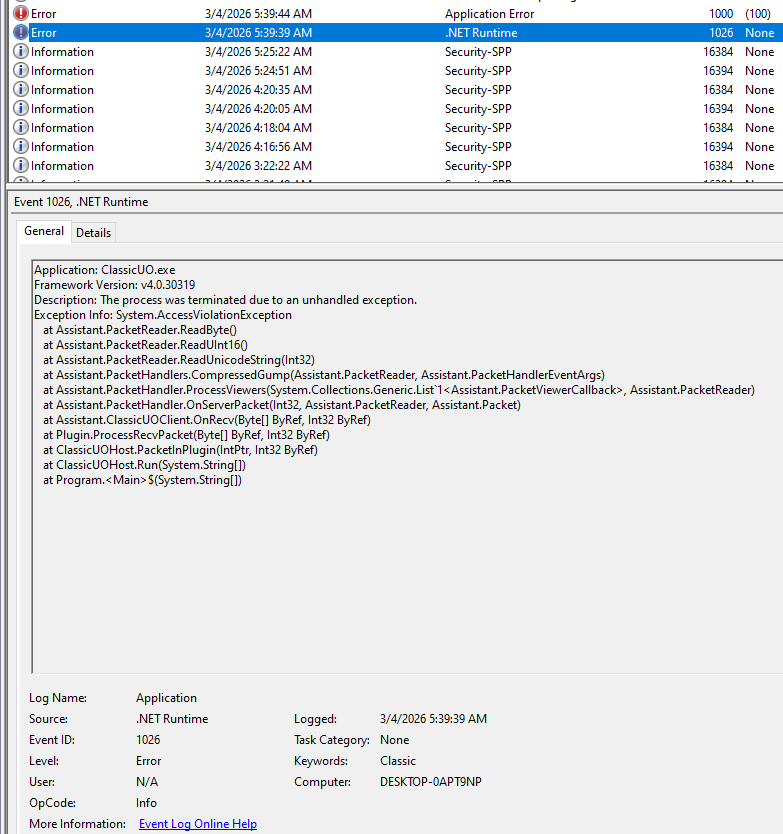Click OpCode value 'Info'
783x834 pixels.
(x=146, y=803)
